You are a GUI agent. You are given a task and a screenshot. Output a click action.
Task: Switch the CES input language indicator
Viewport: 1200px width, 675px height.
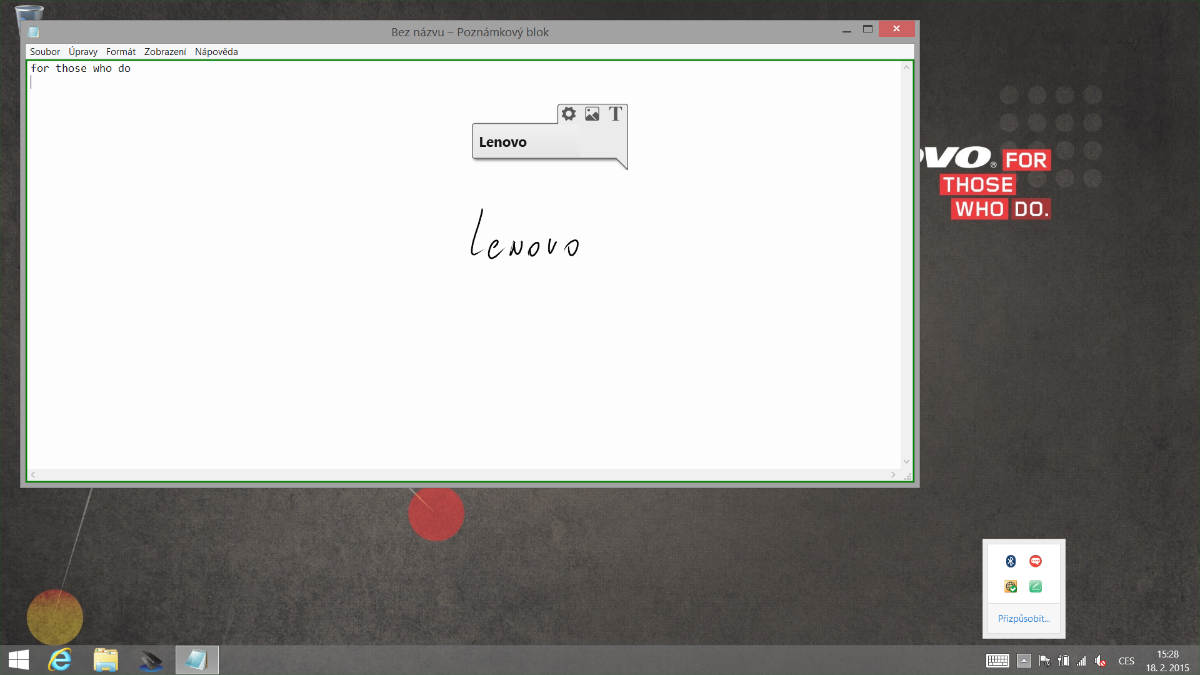pyautogui.click(x=1126, y=660)
